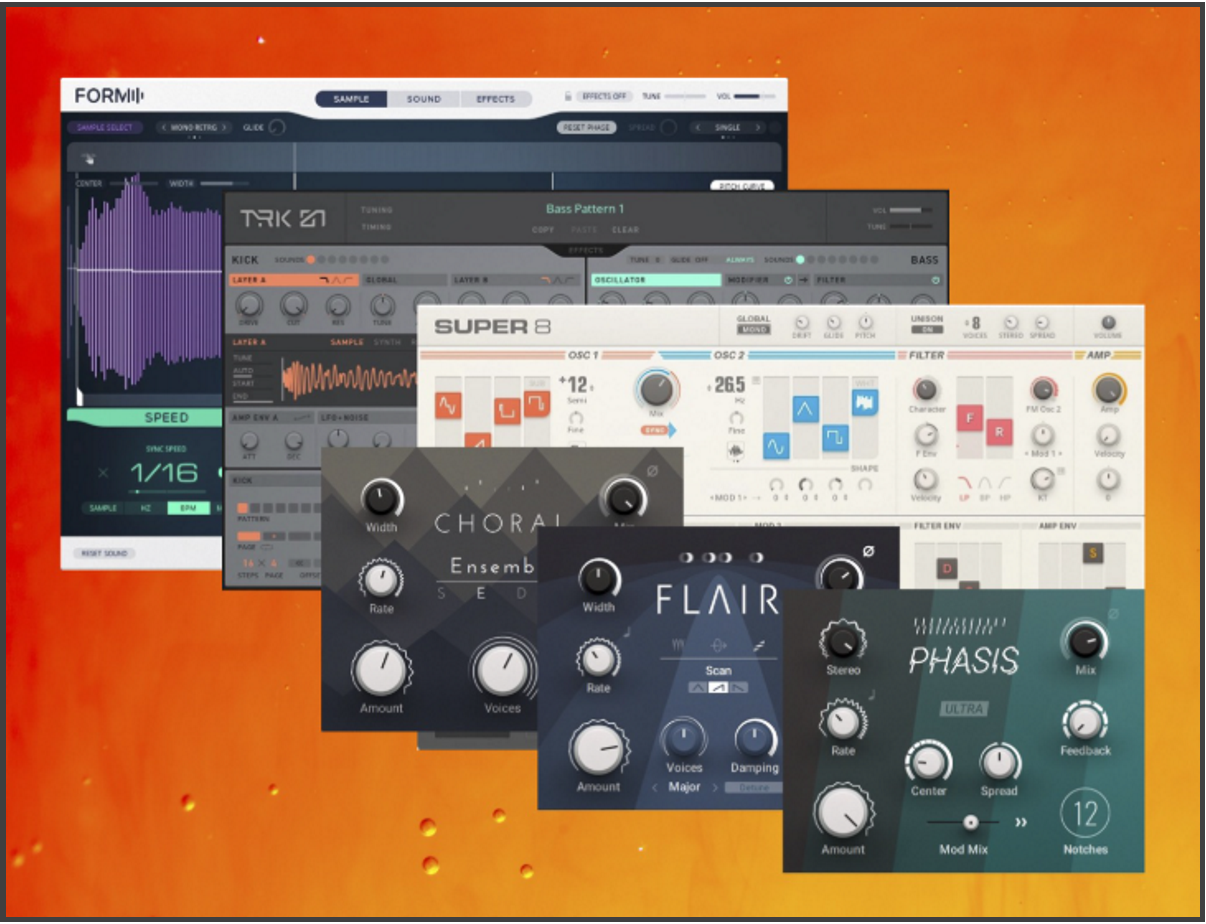Viewport: 1206px width, 924px height.
Task: Click the hand cursor icon in Form's sample strip
Action: (x=87, y=158)
